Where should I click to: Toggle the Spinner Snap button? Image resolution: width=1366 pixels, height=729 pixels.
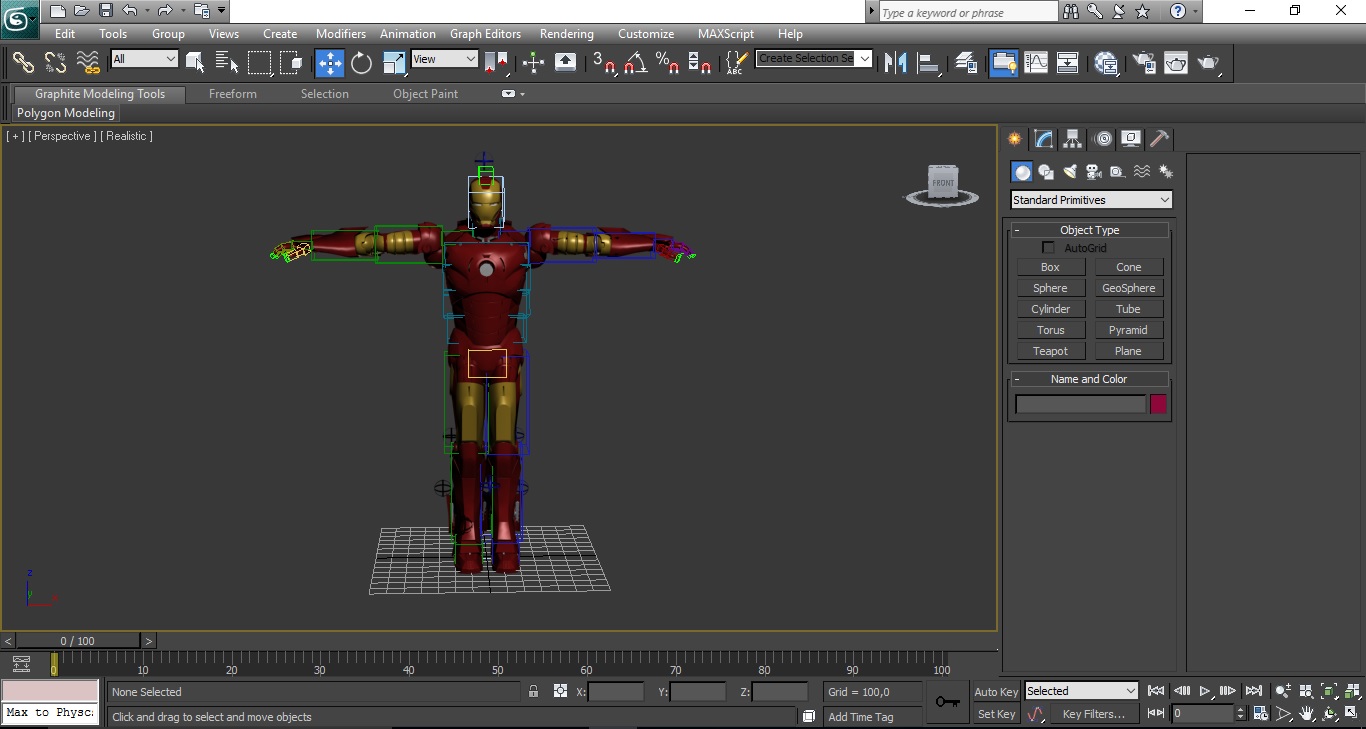click(700, 62)
